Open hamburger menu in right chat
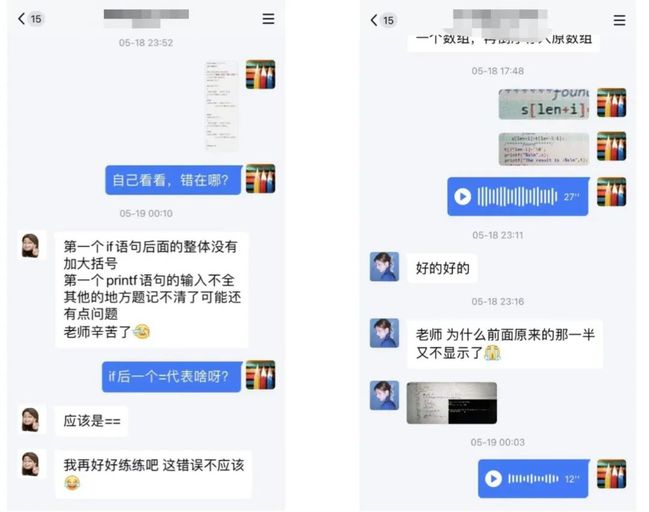 619,20
